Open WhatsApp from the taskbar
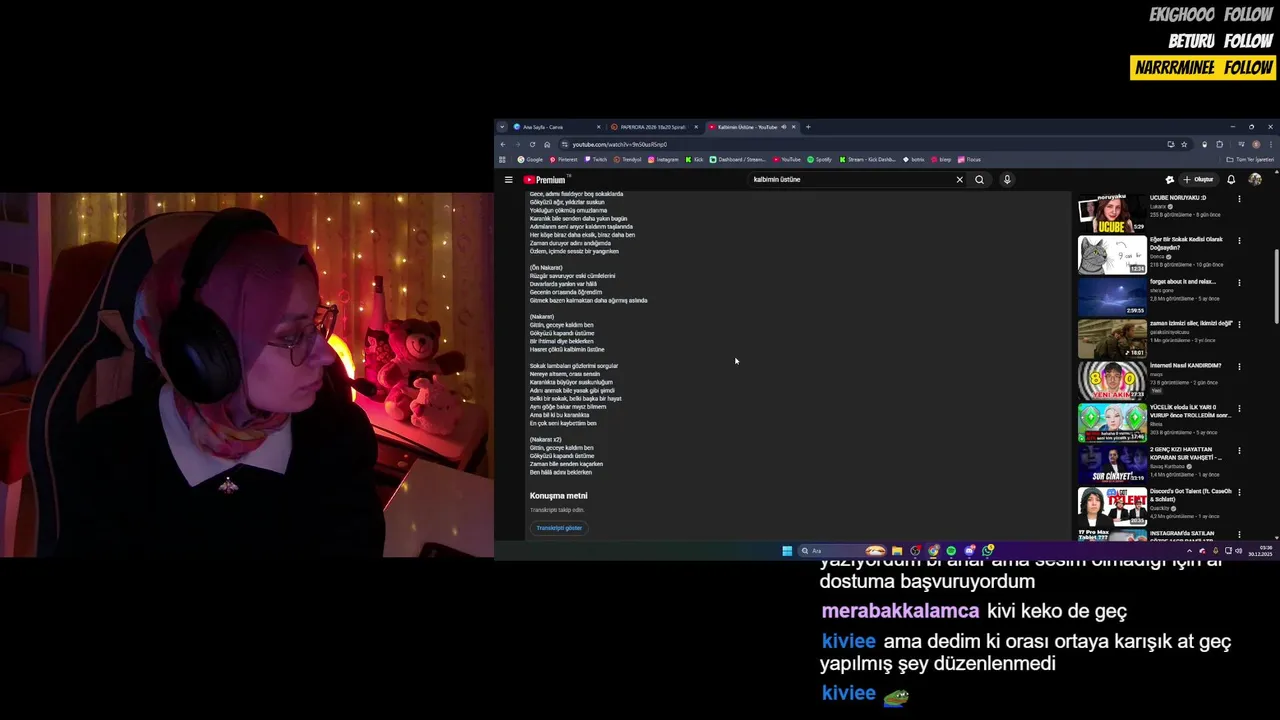 (988, 551)
